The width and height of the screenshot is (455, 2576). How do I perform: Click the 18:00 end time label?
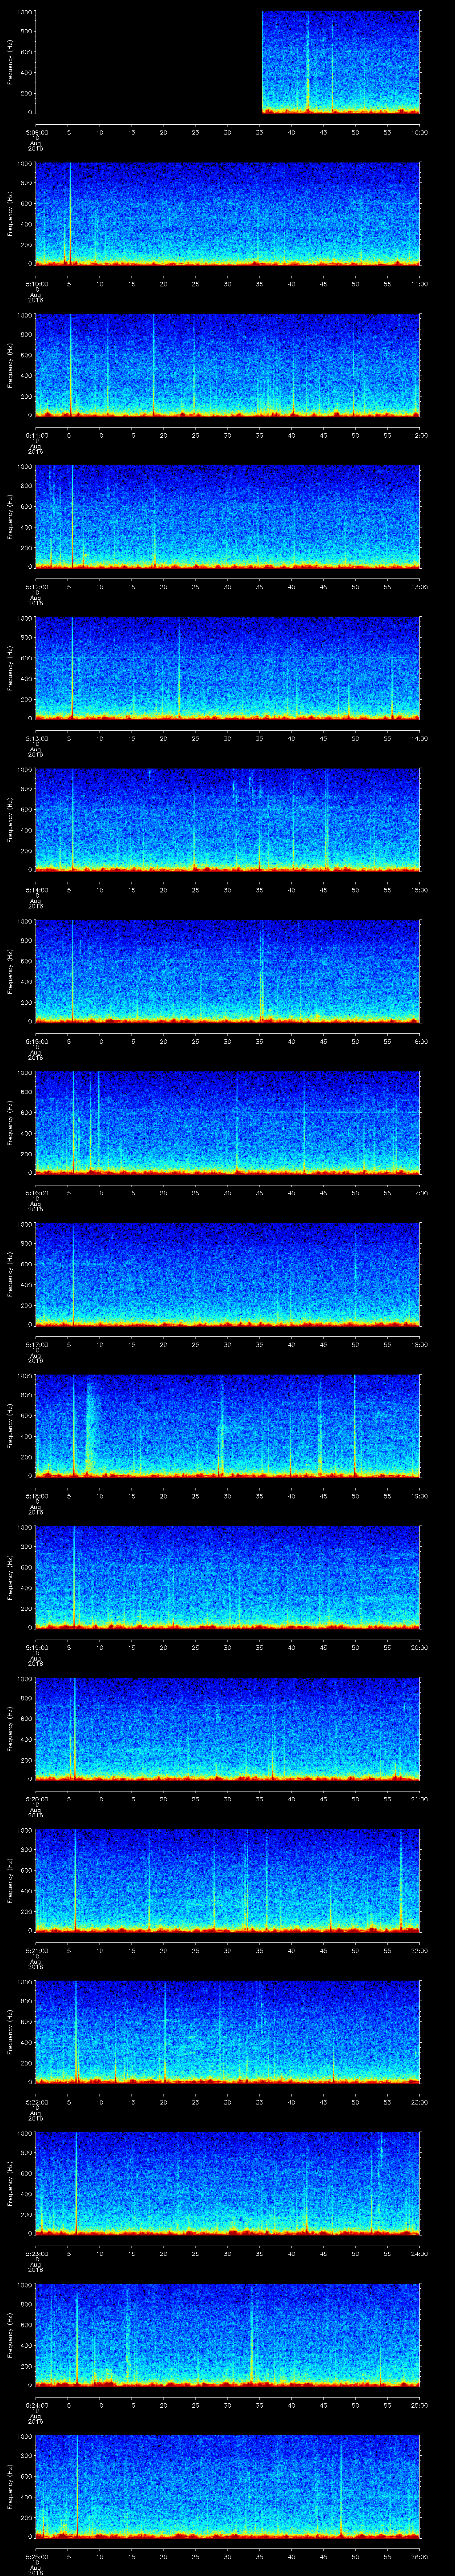420,1344
